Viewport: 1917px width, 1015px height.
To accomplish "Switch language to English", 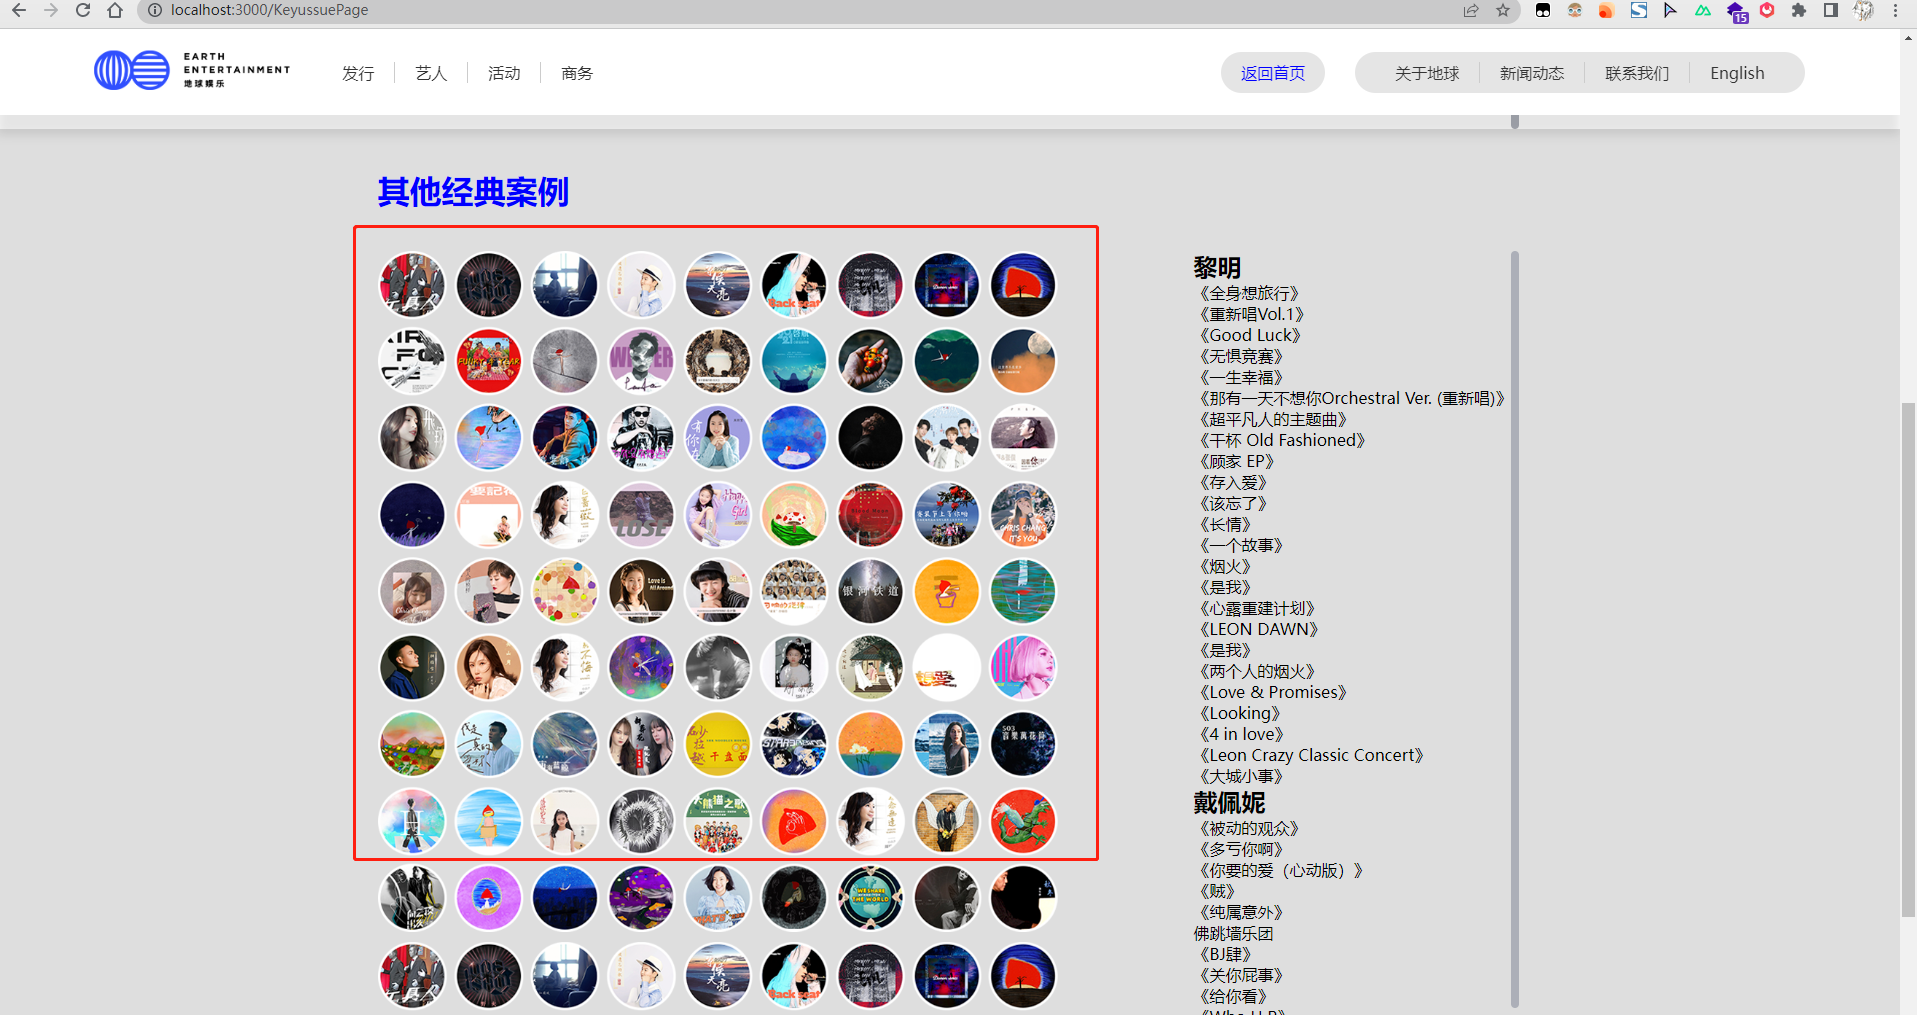I will coord(1737,73).
